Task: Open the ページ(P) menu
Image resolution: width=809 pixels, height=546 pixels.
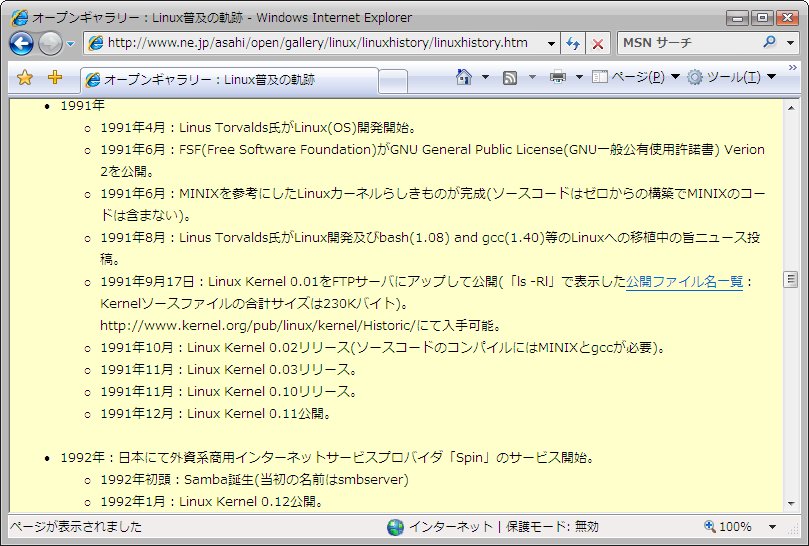Action: [636, 77]
